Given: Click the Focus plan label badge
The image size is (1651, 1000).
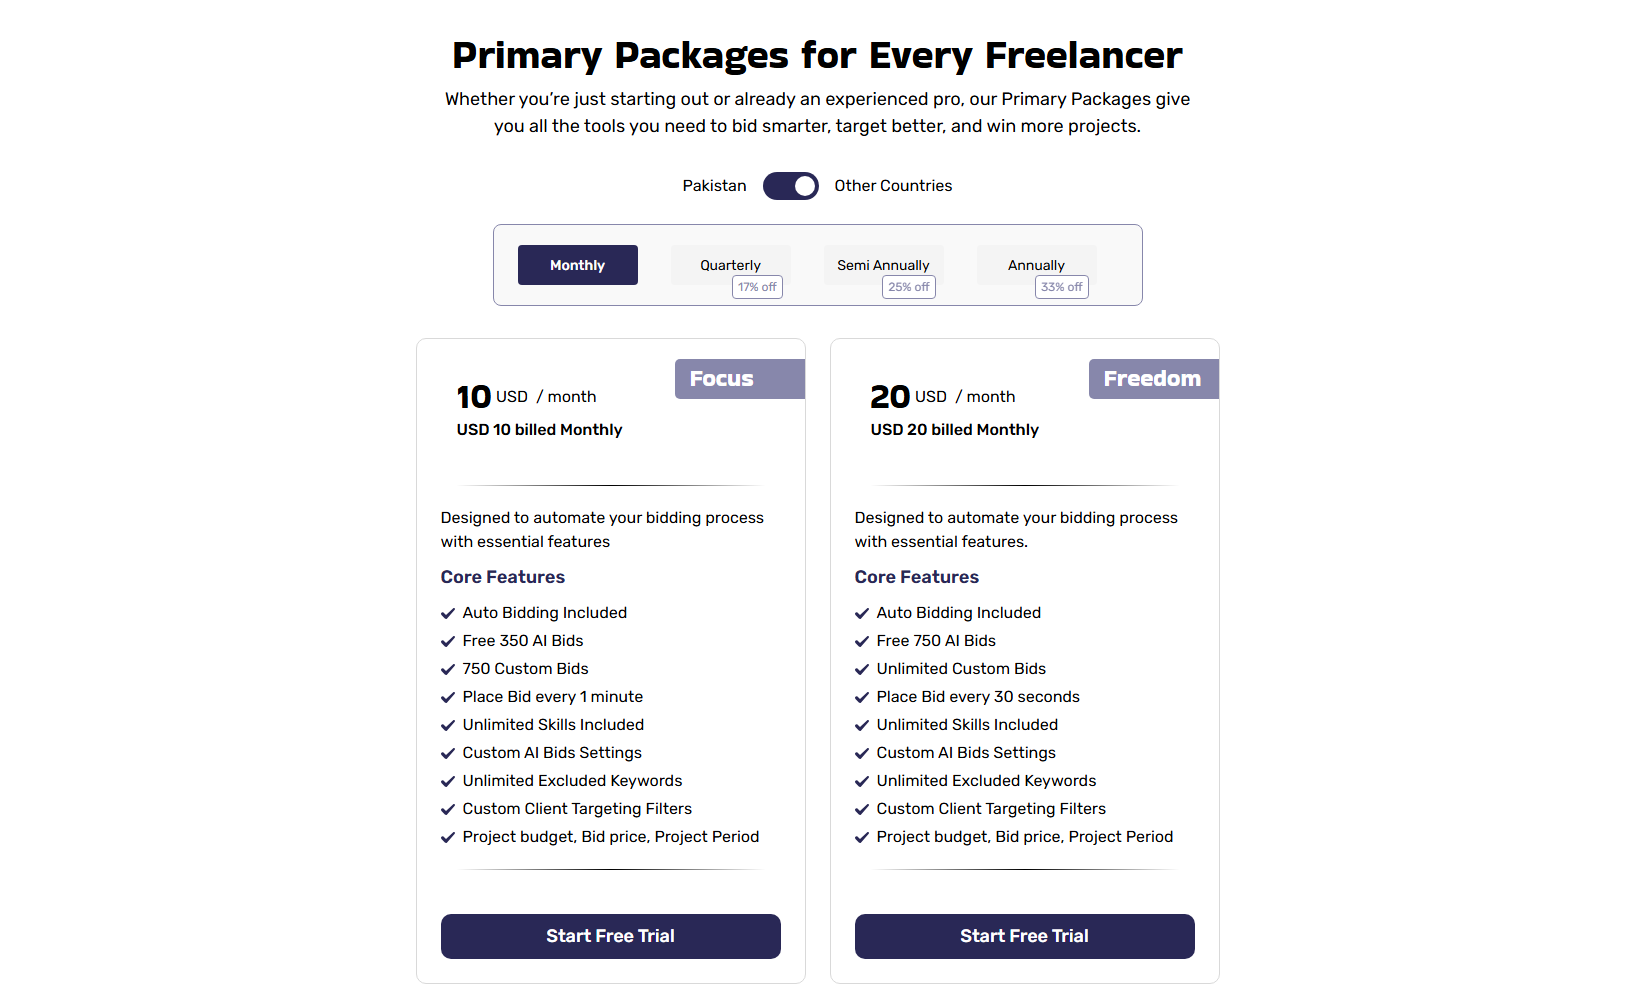Looking at the screenshot, I should point(739,379).
